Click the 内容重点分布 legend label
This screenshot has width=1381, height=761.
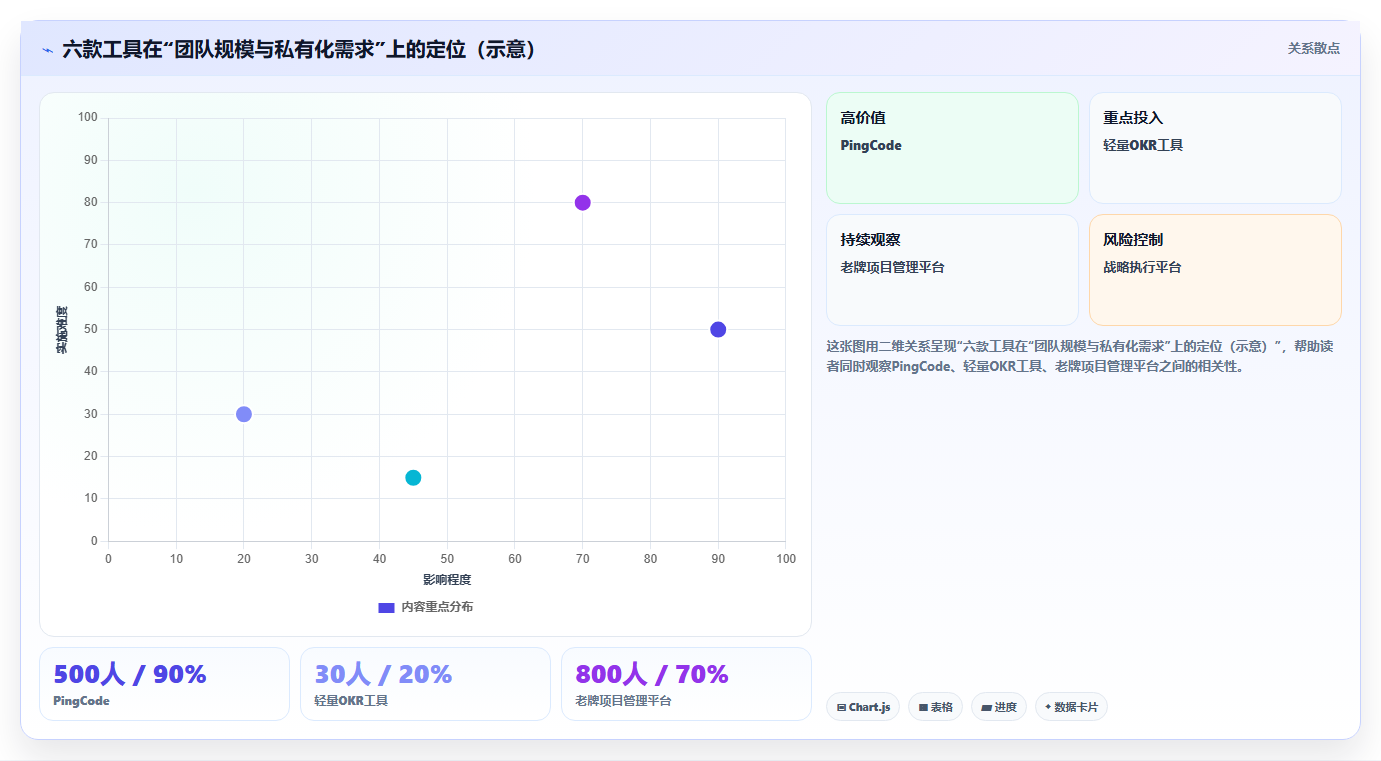coord(437,607)
